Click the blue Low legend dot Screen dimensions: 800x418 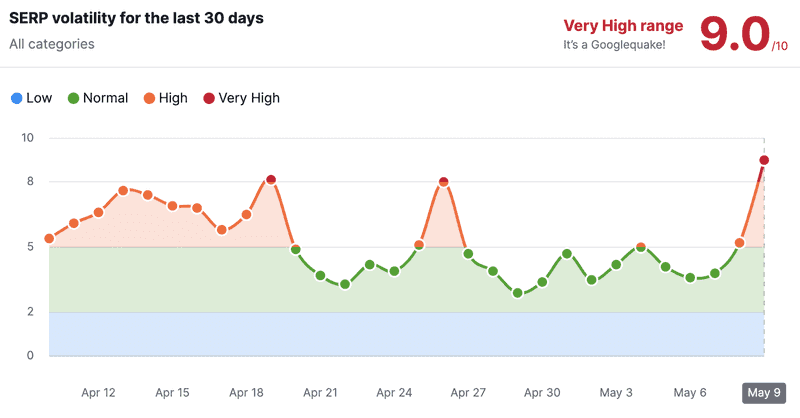click(17, 99)
